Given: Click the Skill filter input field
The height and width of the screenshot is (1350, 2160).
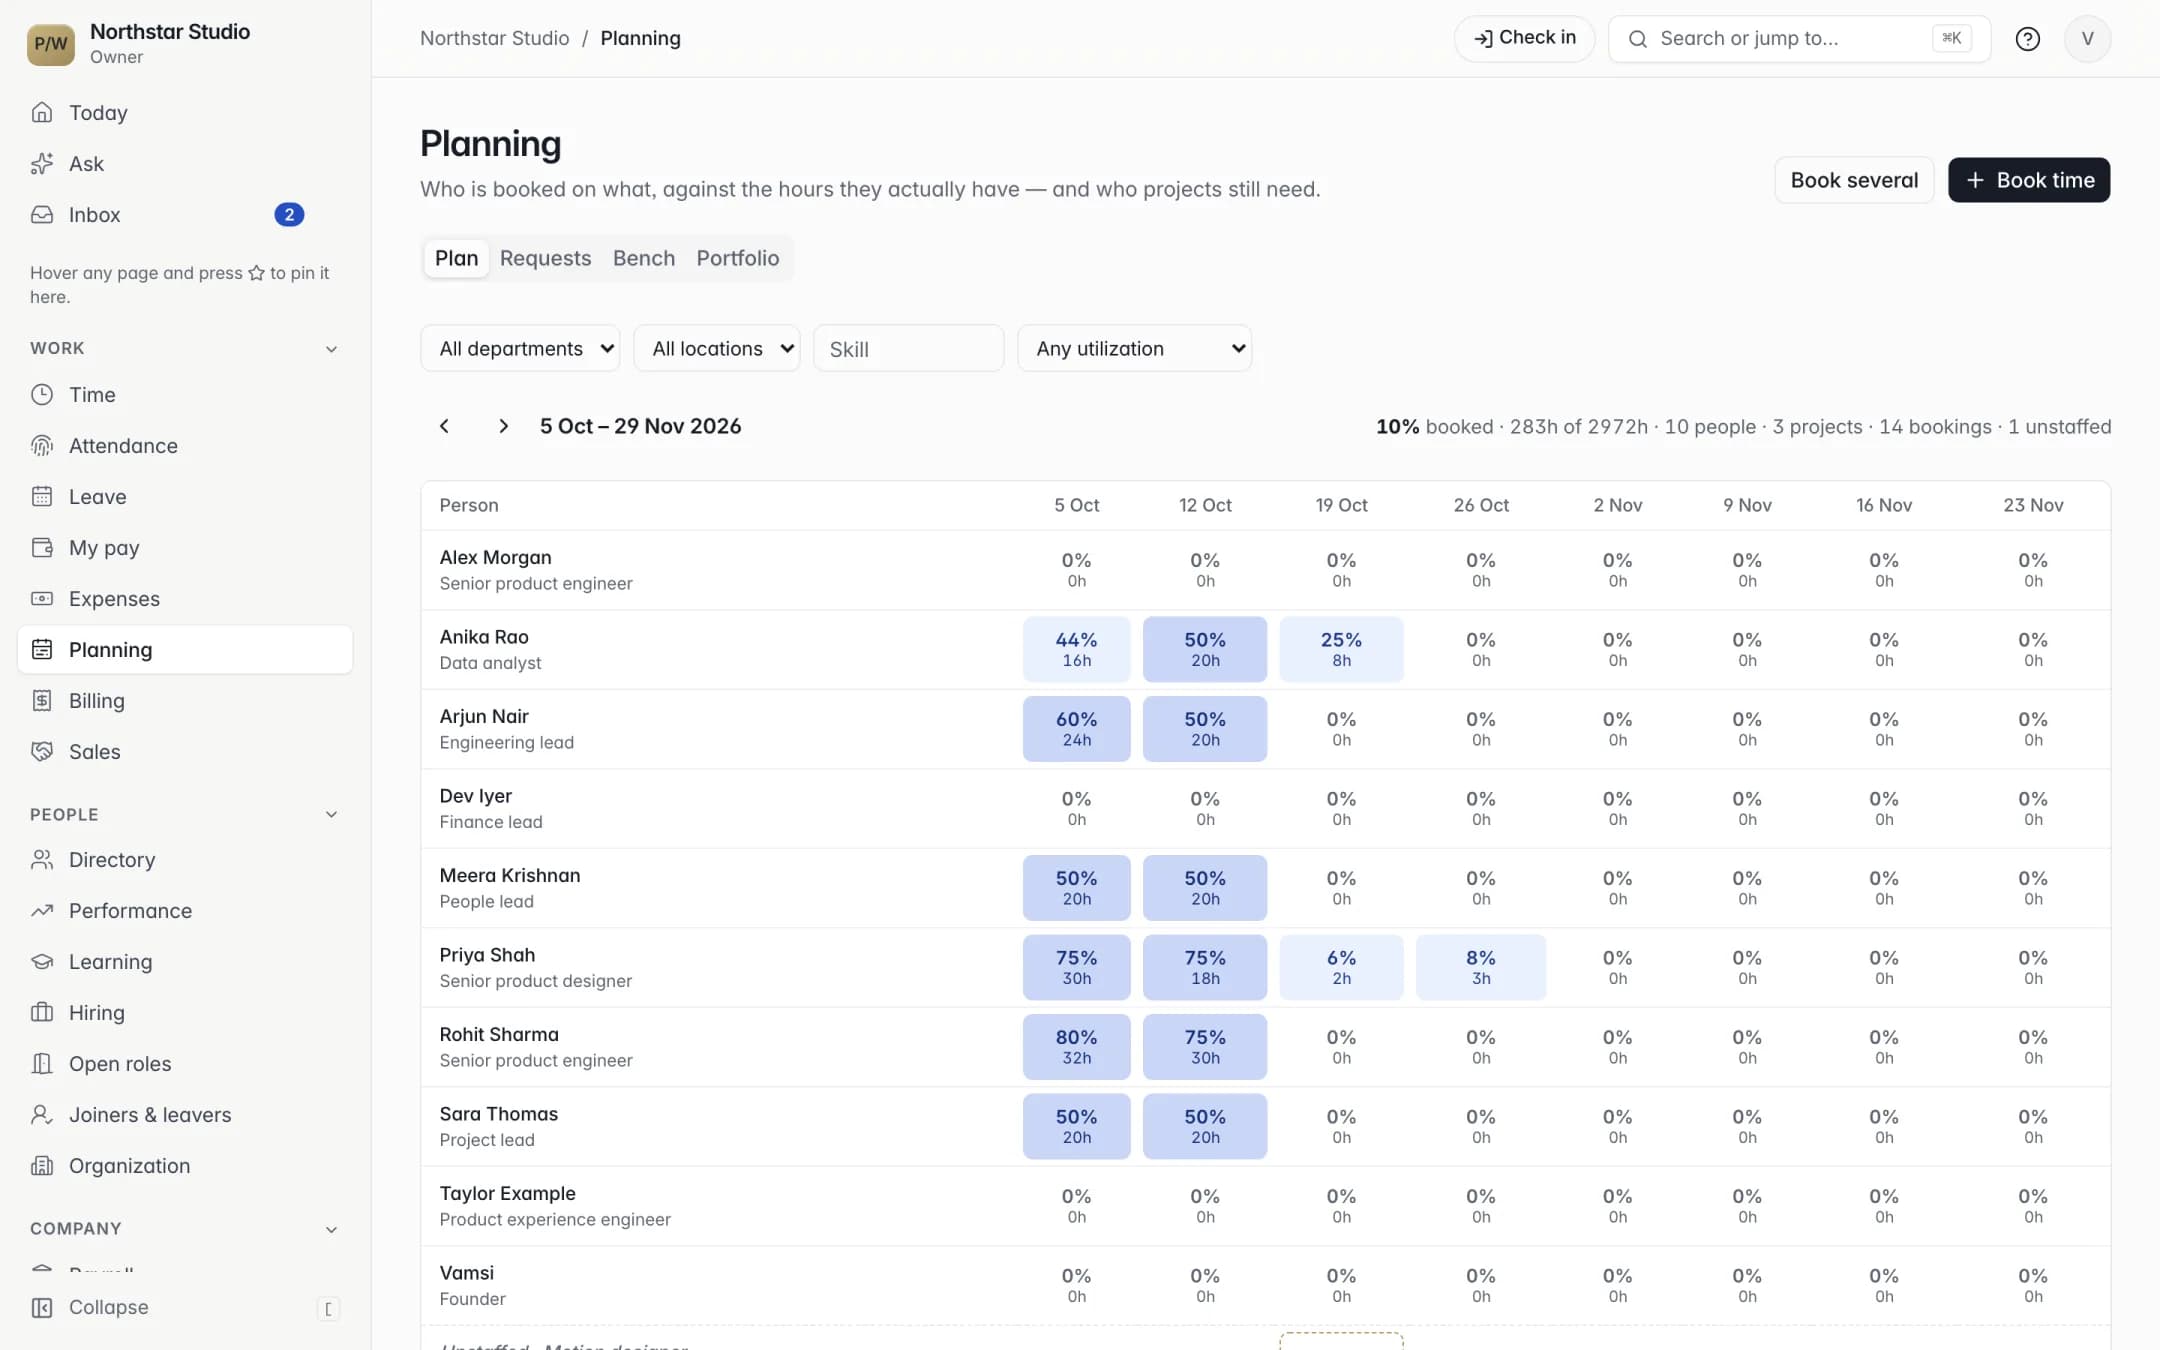Looking at the screenshot, I should 909,348.
